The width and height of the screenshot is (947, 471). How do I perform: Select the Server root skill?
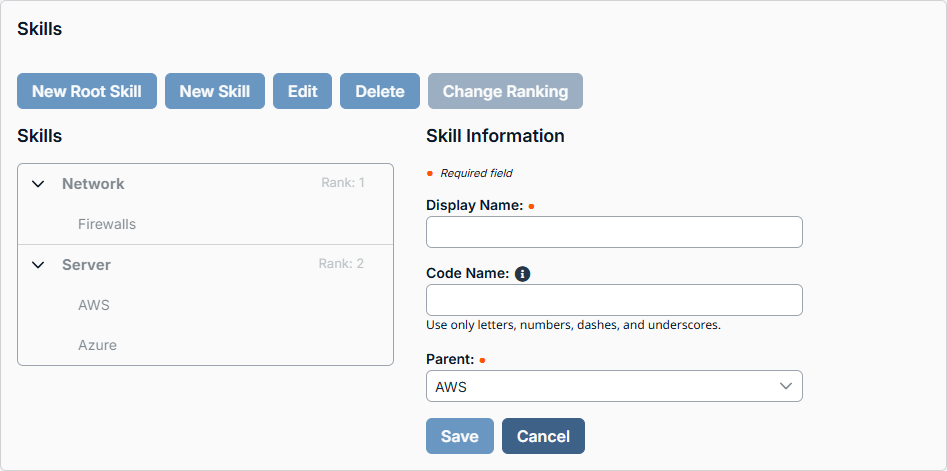click(x=86, y=265)
